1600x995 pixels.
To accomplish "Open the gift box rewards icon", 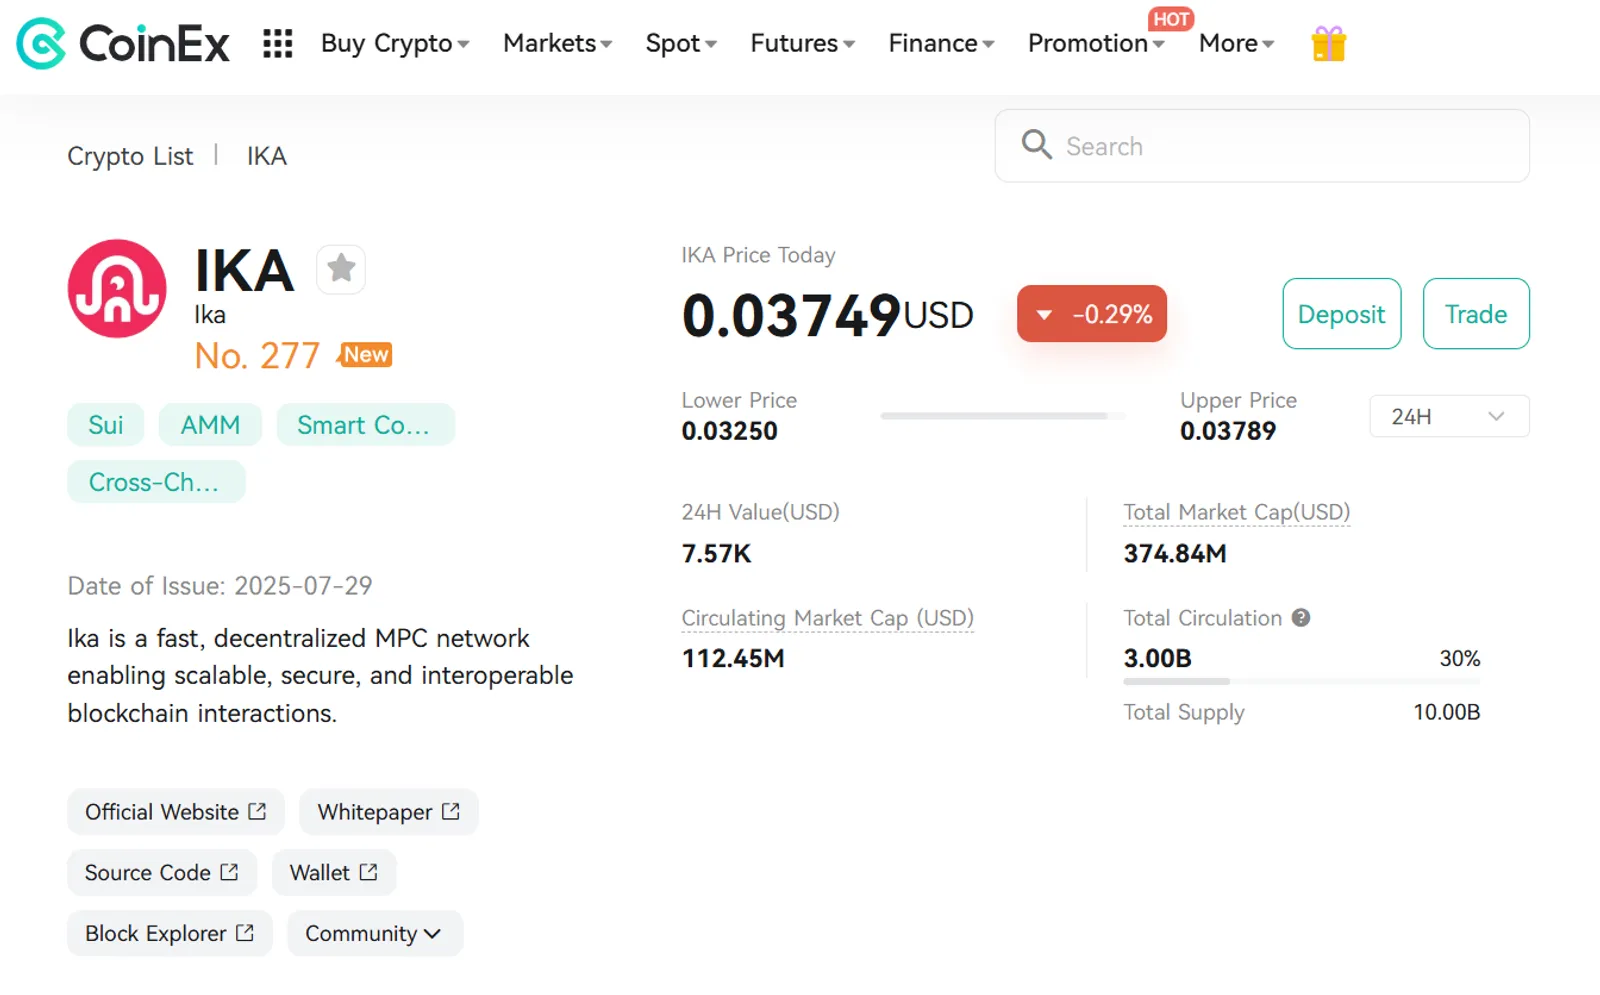I will (1329, 43).
